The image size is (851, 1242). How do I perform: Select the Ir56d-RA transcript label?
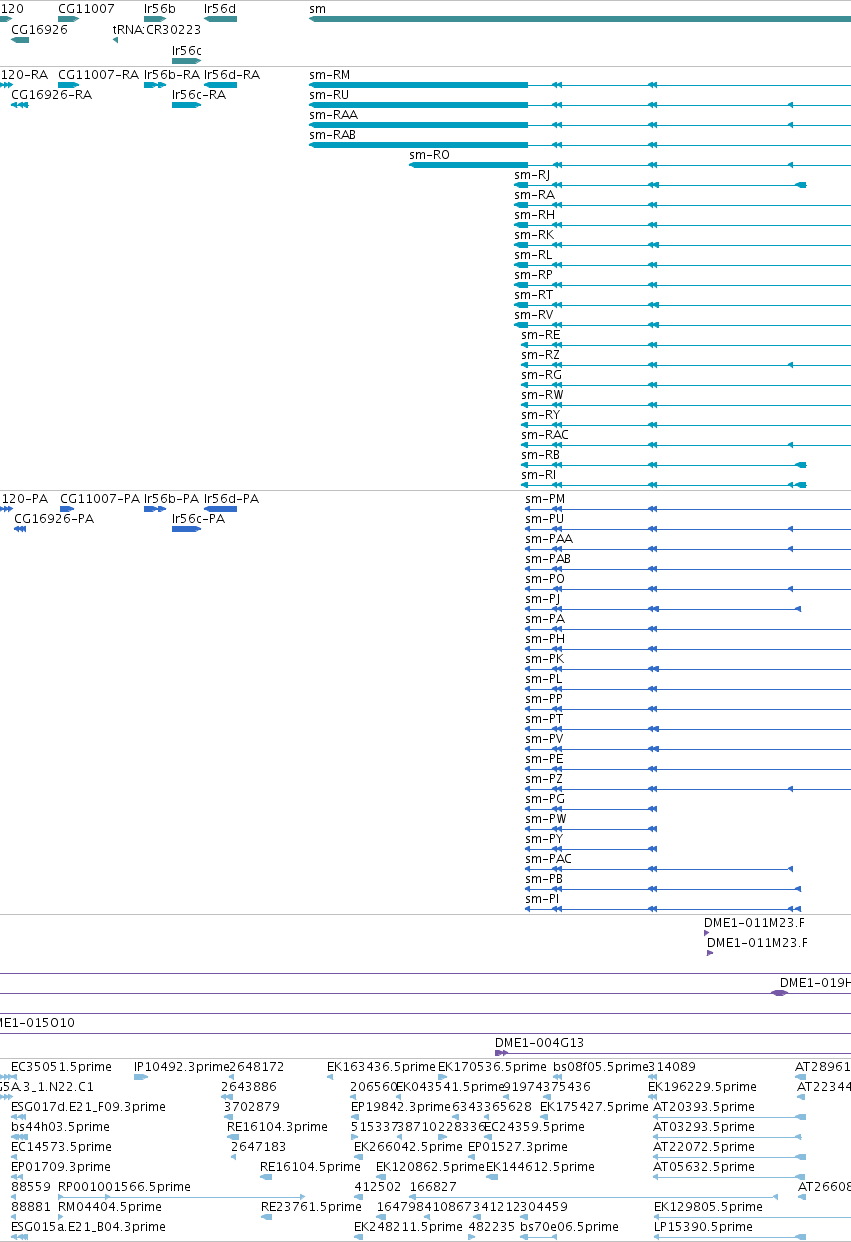coord(232,75)
